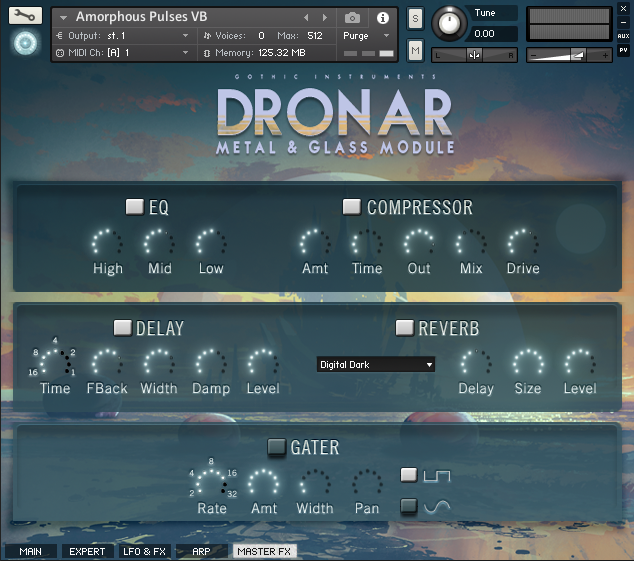Click the EQ High knob
634x561 pixels.
[x=107, y=244]
